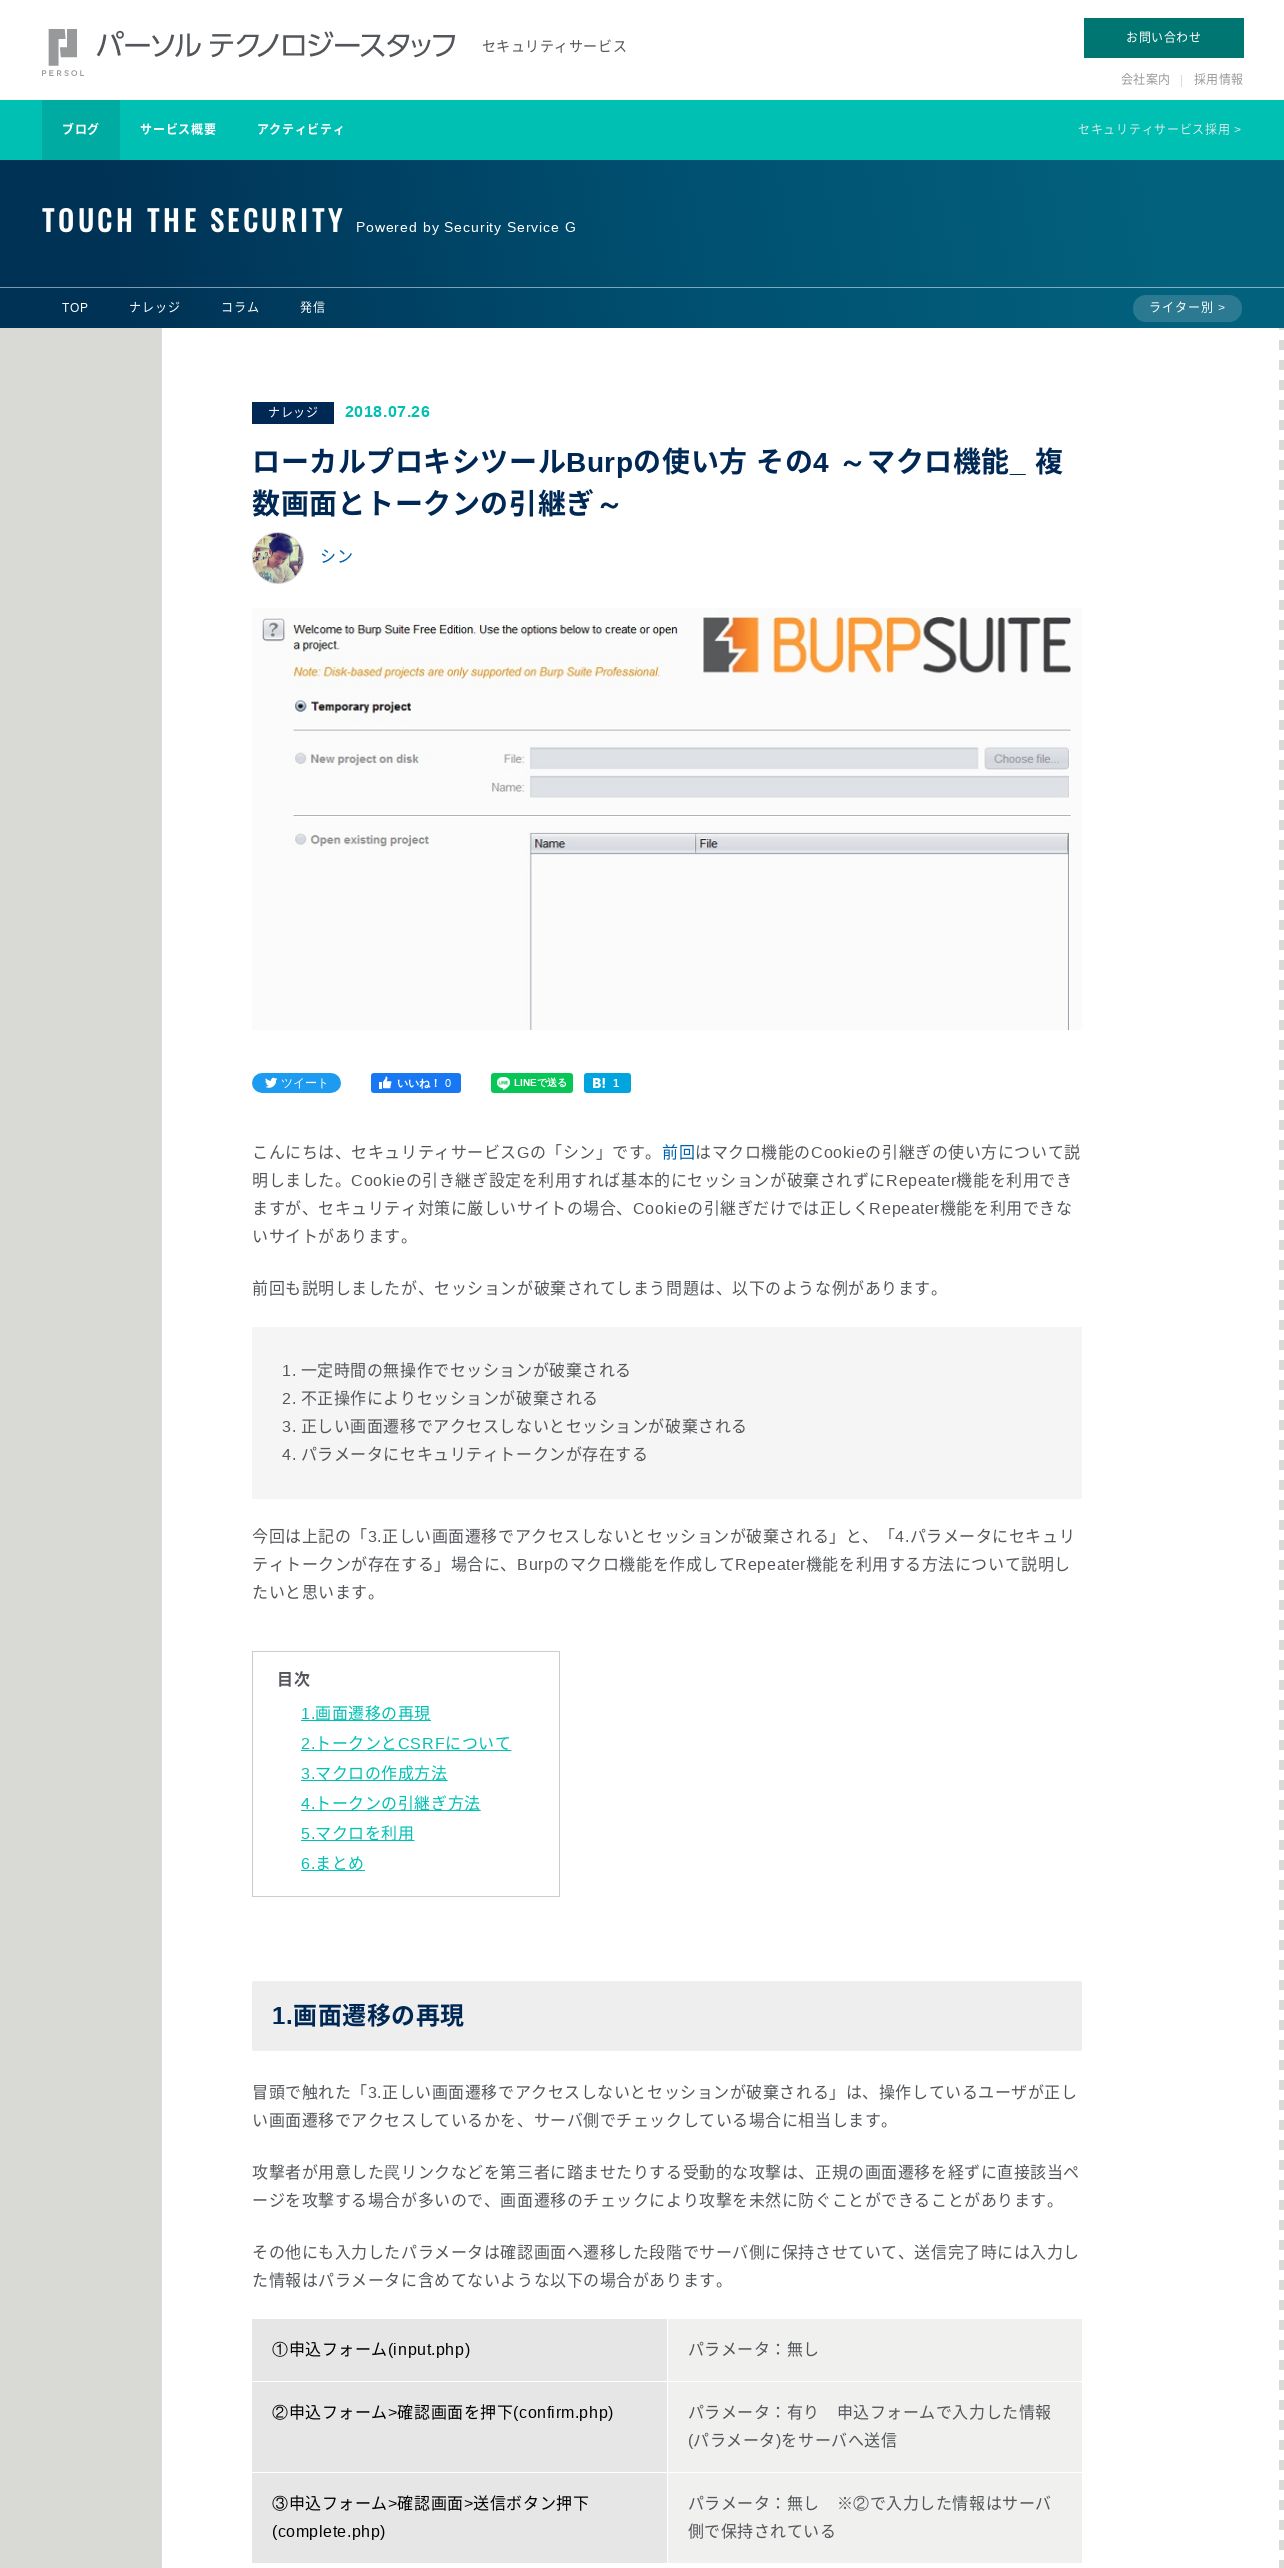Image resolution: width=1284 pixels, height=2568 pixels.
Task: Go to TOP in blog navigation
Action: [x=75, y=308]
